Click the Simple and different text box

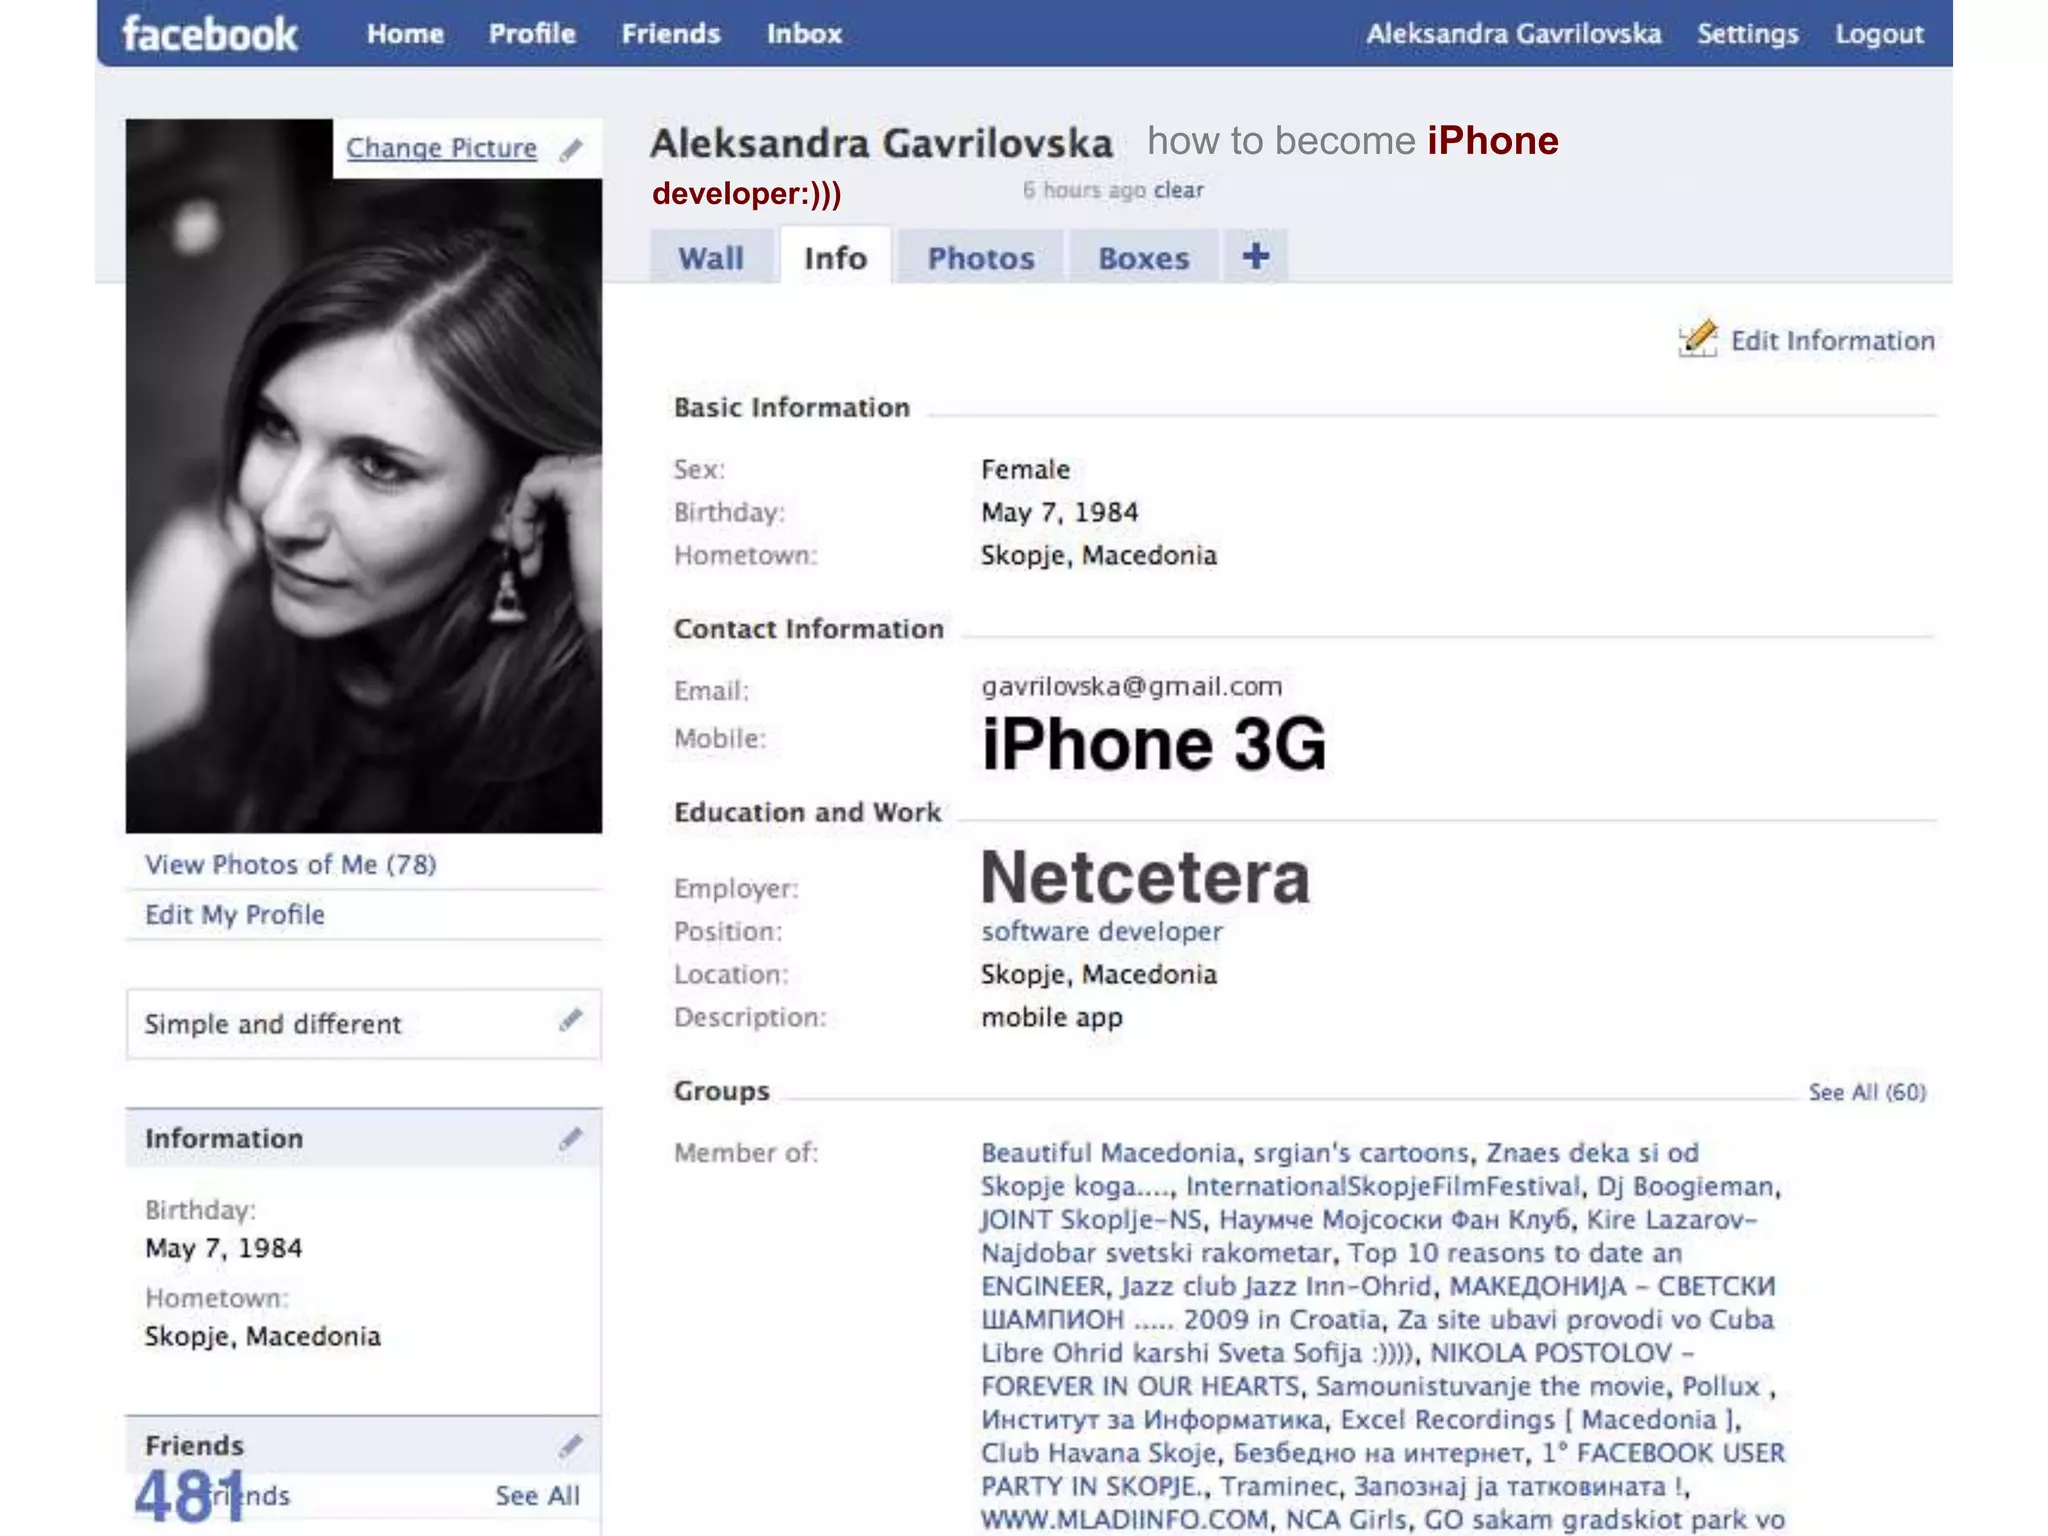tap(364, 1024)
